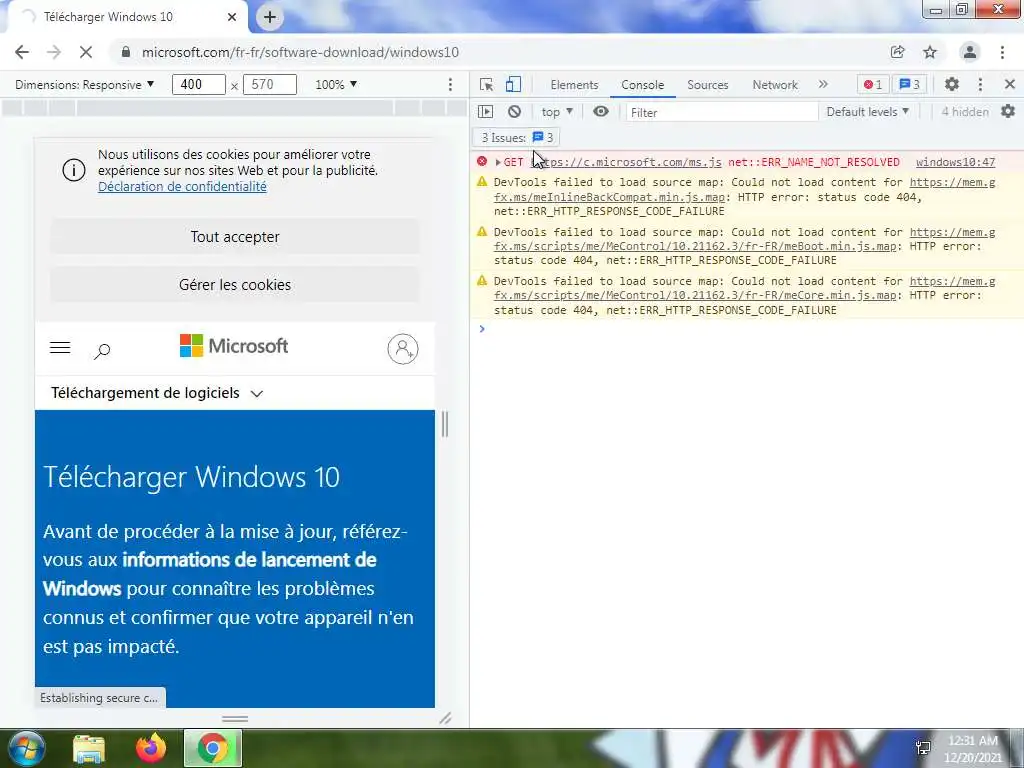
Task: Click the 3 Issues button
Action: (x=517, y=138)
